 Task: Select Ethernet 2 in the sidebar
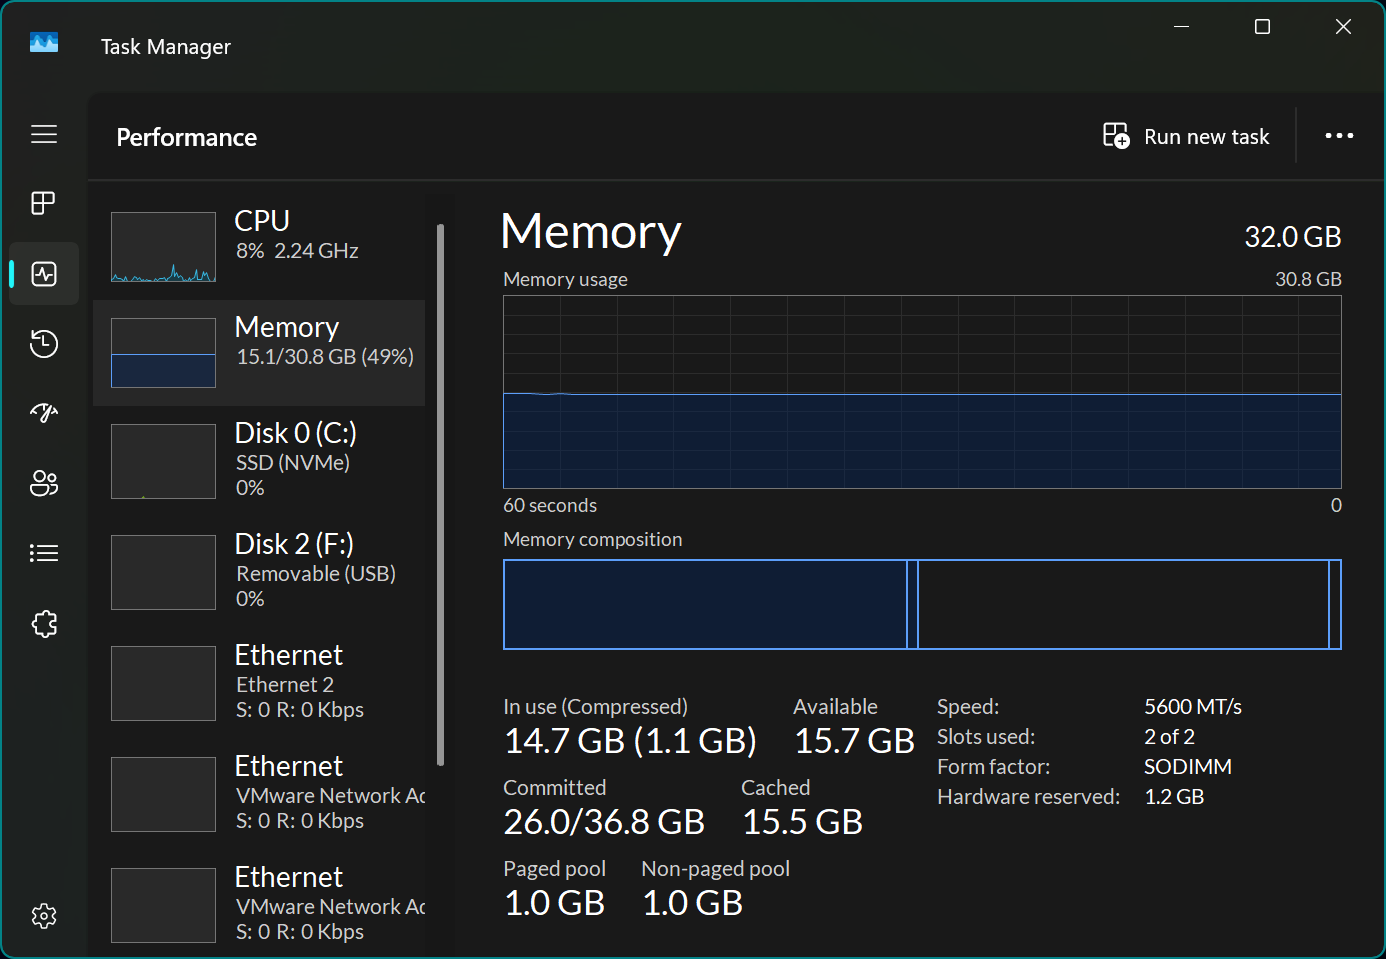tap(260, 682)
